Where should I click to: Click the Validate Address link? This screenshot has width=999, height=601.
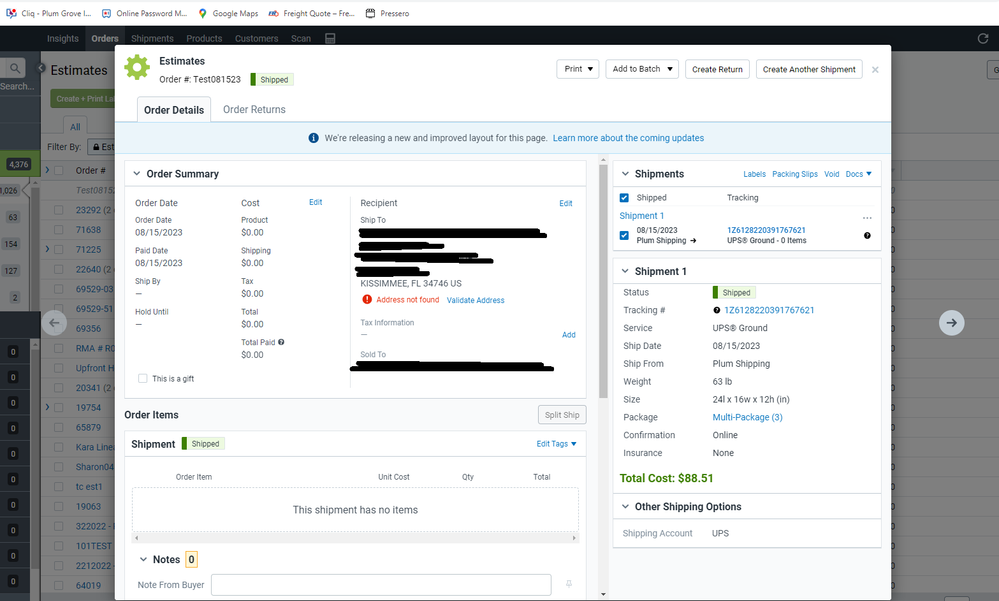[x=475, y=300]
